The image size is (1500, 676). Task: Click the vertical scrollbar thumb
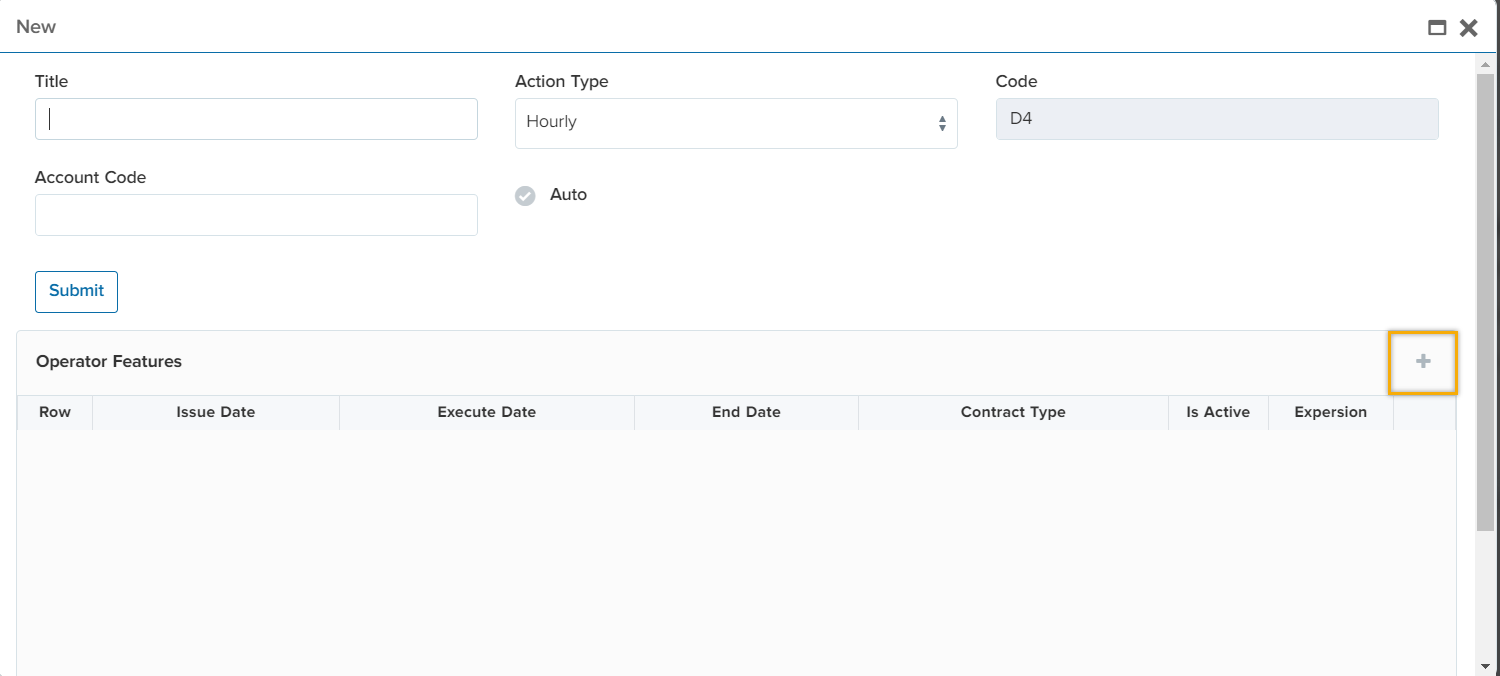point(1485,300)
